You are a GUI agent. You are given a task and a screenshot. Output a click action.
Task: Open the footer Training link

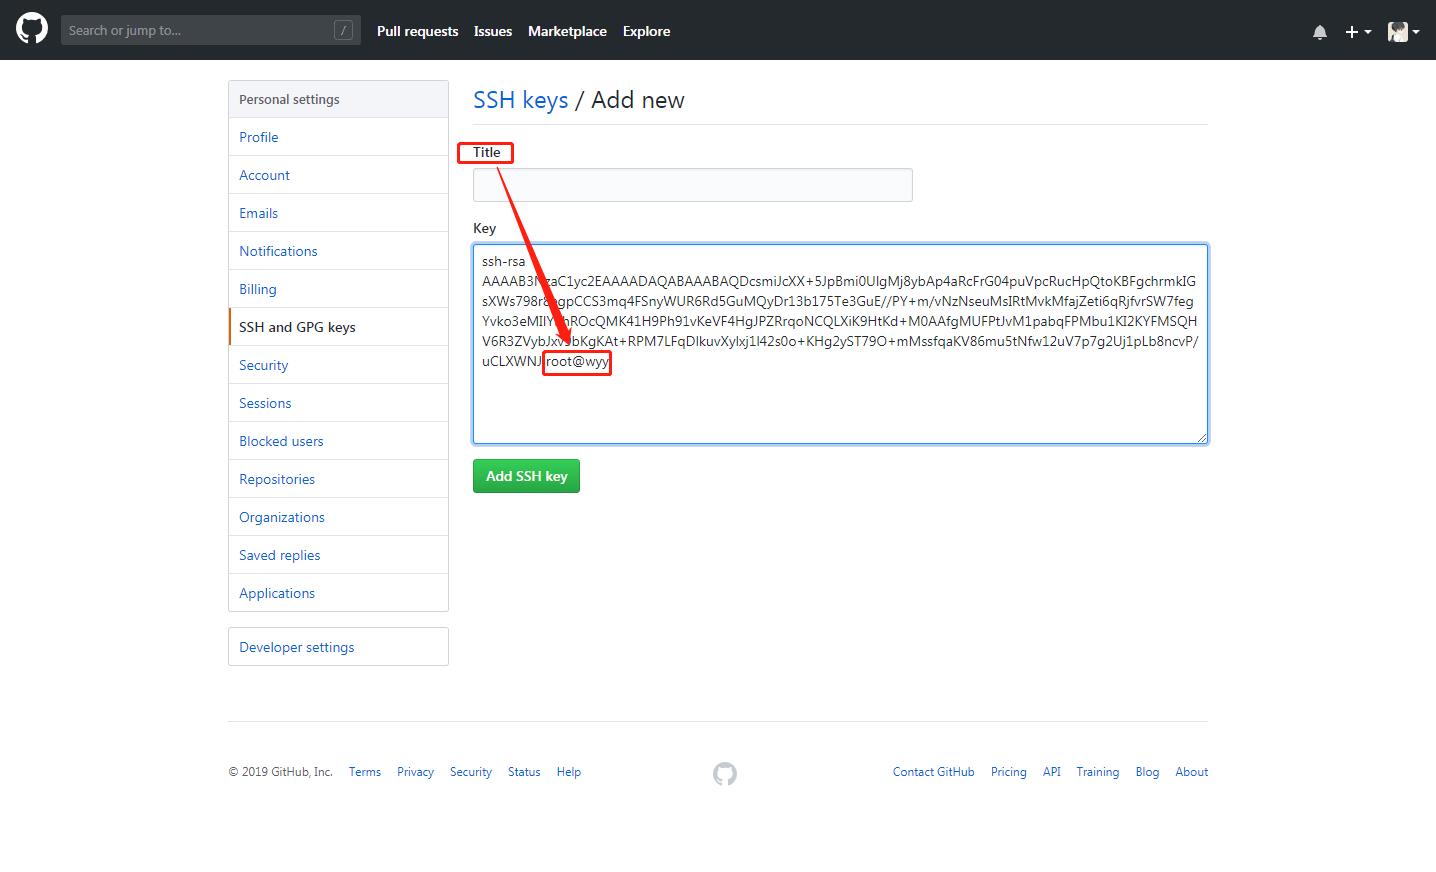coord(1098,772)
